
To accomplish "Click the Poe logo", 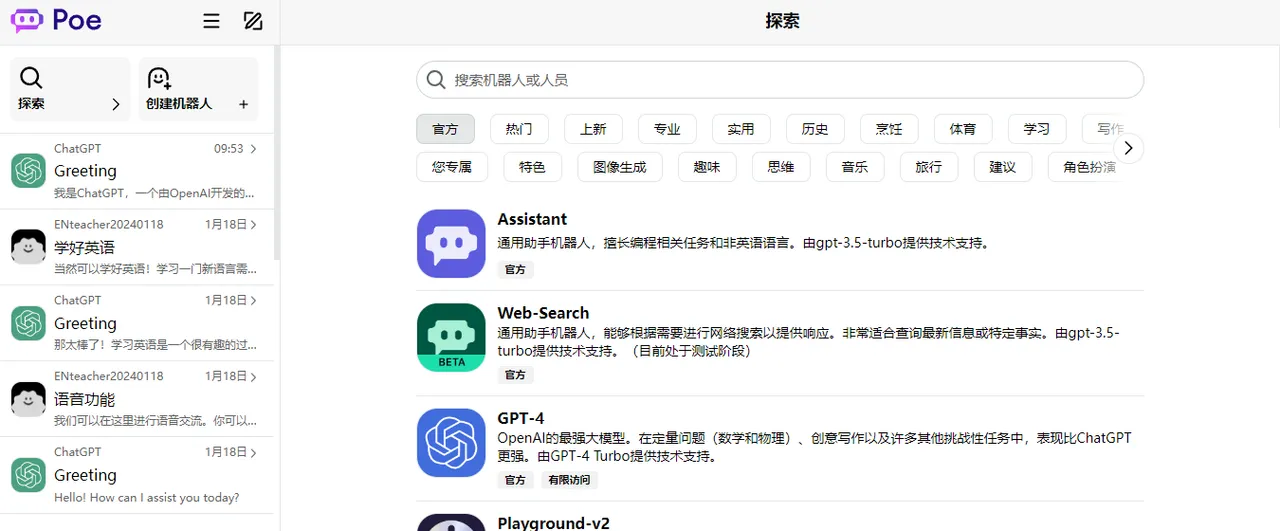I will (56, 20).
